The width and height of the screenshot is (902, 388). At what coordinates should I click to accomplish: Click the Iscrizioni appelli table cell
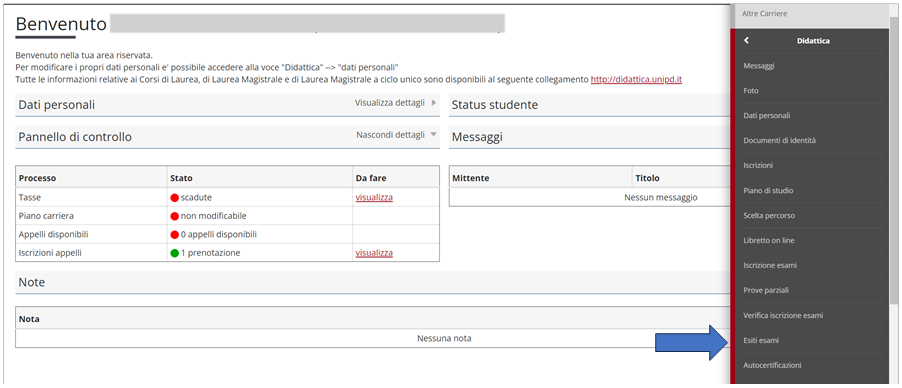click(91, 253)
